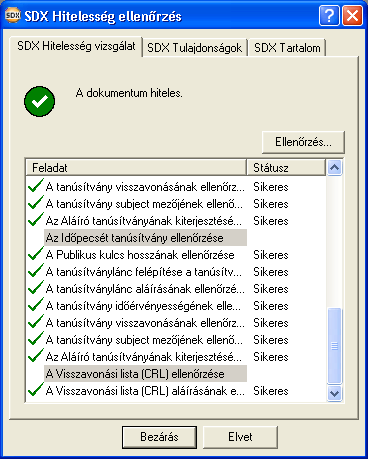Viewport: 368px width, 459px height.
Task: Click the list scrollbar up arrow
Action: [x=334, y=167]
